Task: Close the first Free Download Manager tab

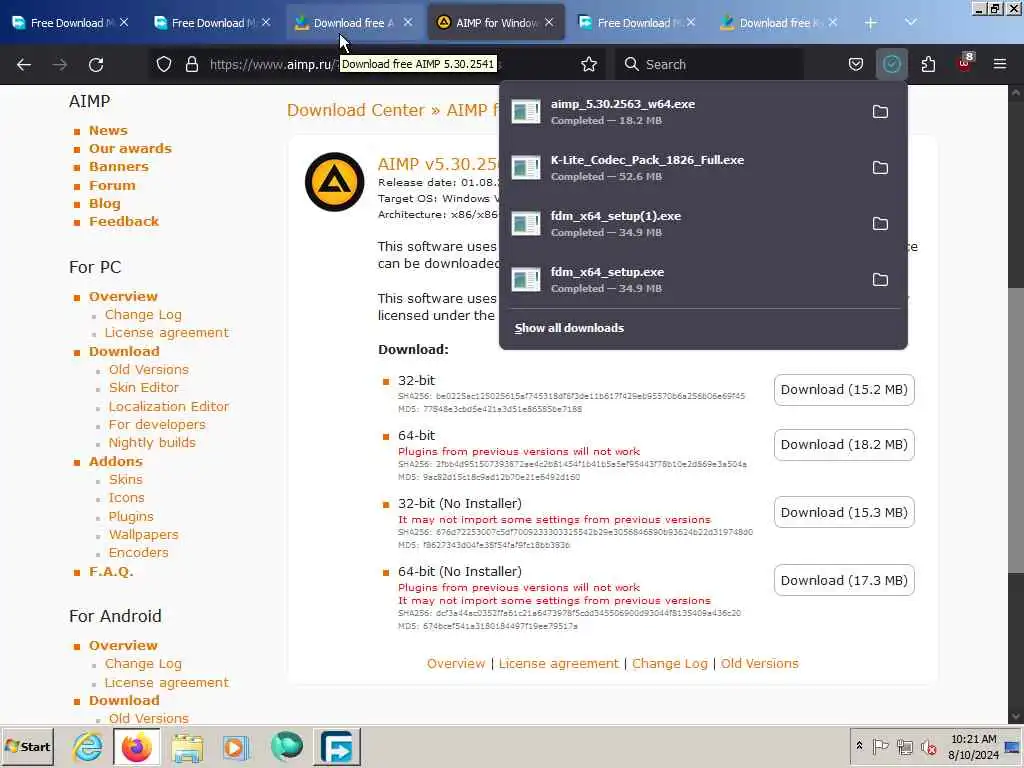Action: pyautogui.click(x=124, y=22)
